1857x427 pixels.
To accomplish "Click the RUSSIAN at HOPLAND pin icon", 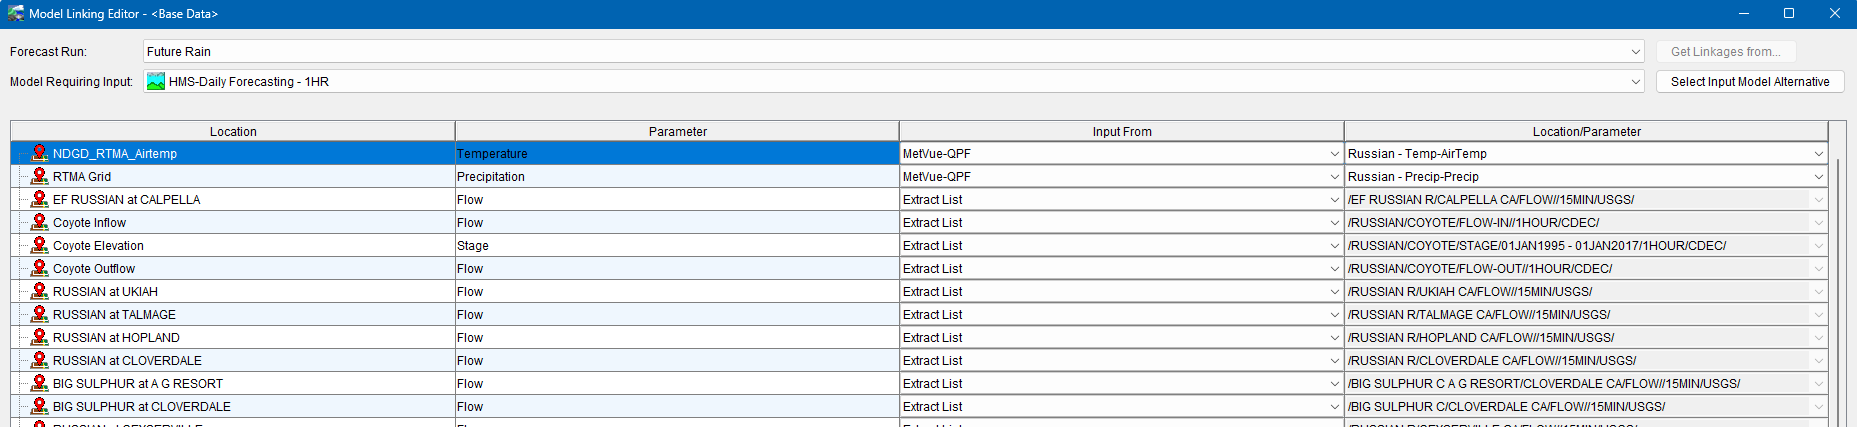I will pos(40,337).
